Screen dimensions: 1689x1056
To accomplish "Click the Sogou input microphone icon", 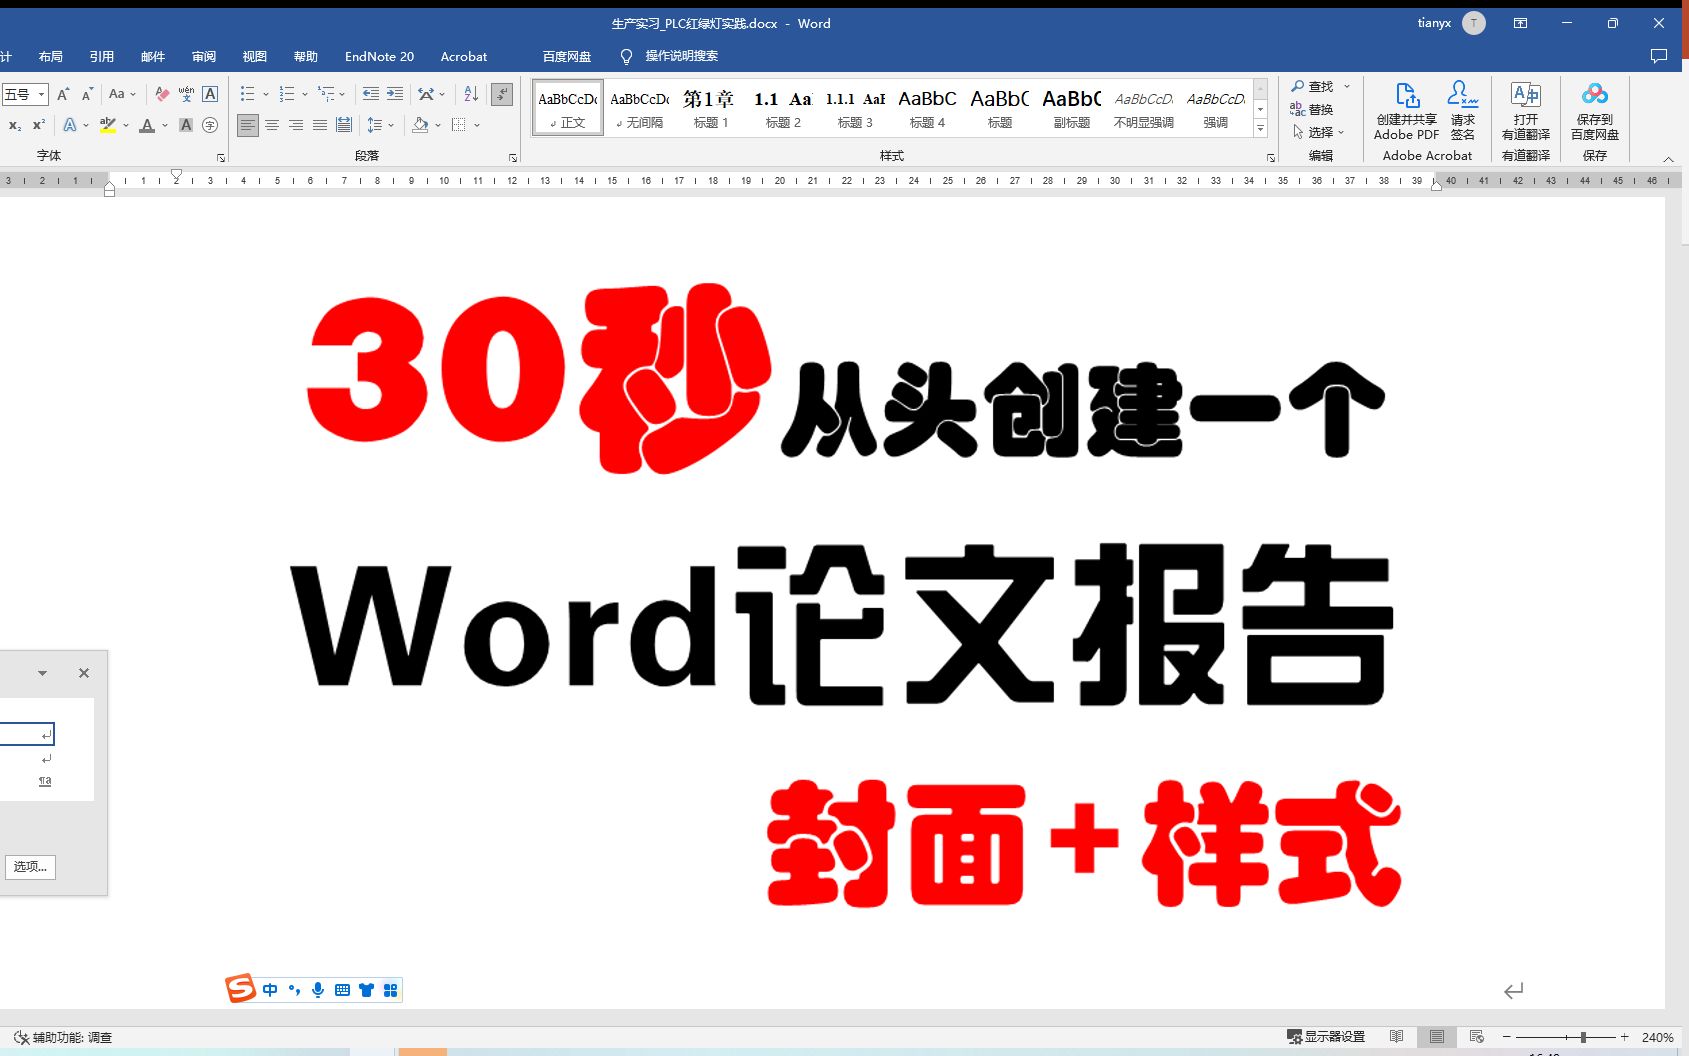I will (318, 989).
